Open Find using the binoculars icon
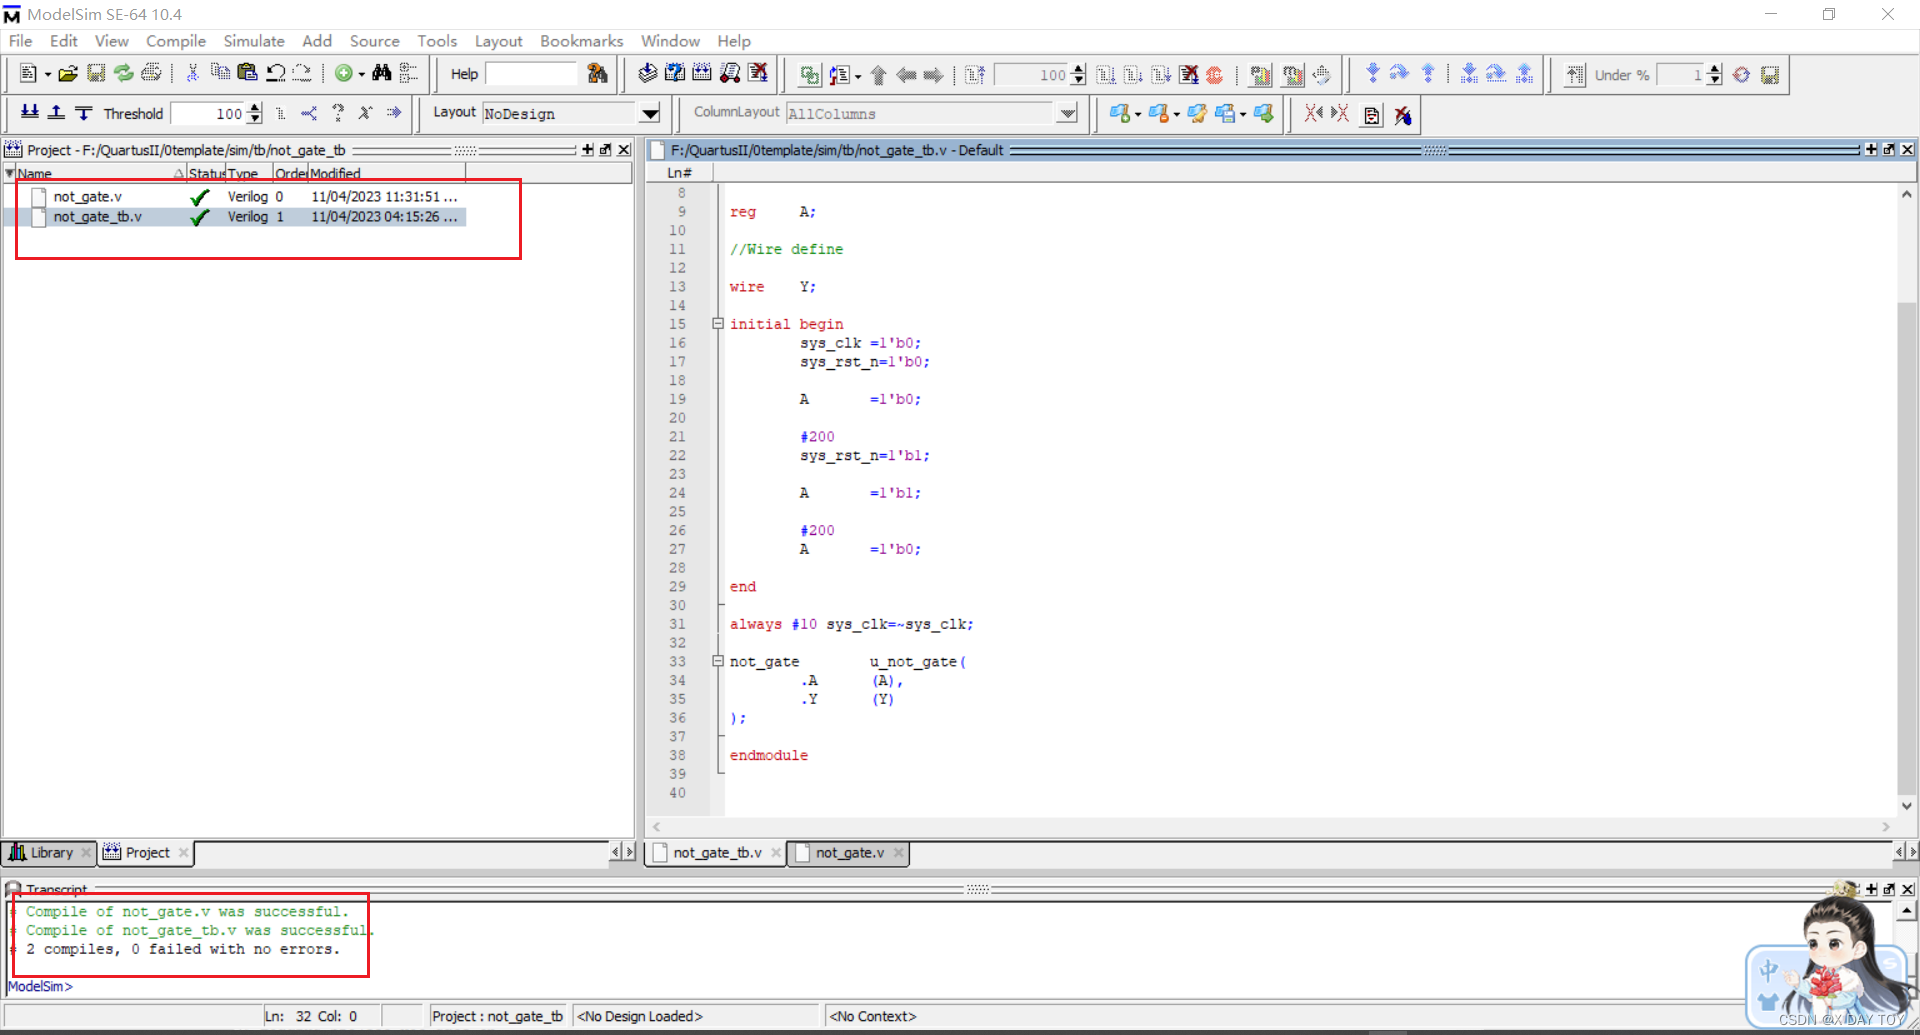1920x1035 pixels. 383,73
